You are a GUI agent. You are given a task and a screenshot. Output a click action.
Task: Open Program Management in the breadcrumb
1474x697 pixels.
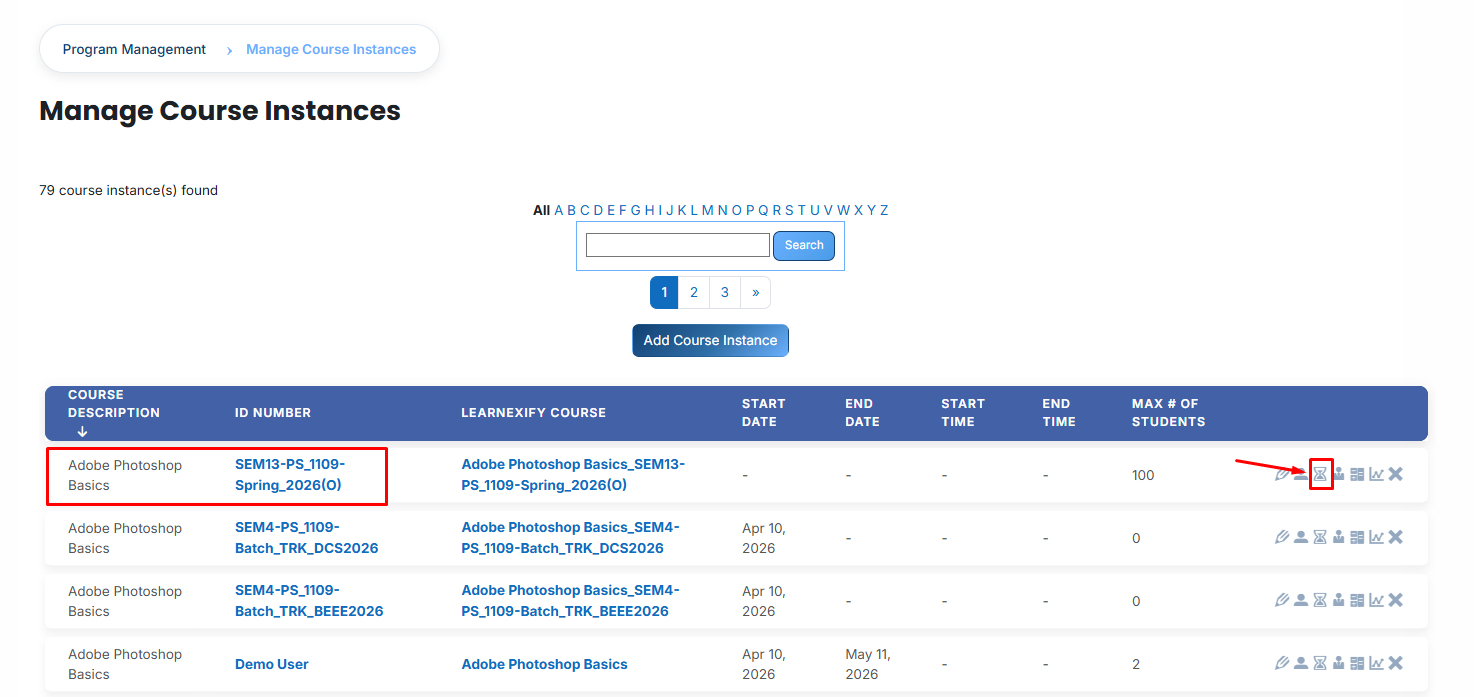click(134, 49)
